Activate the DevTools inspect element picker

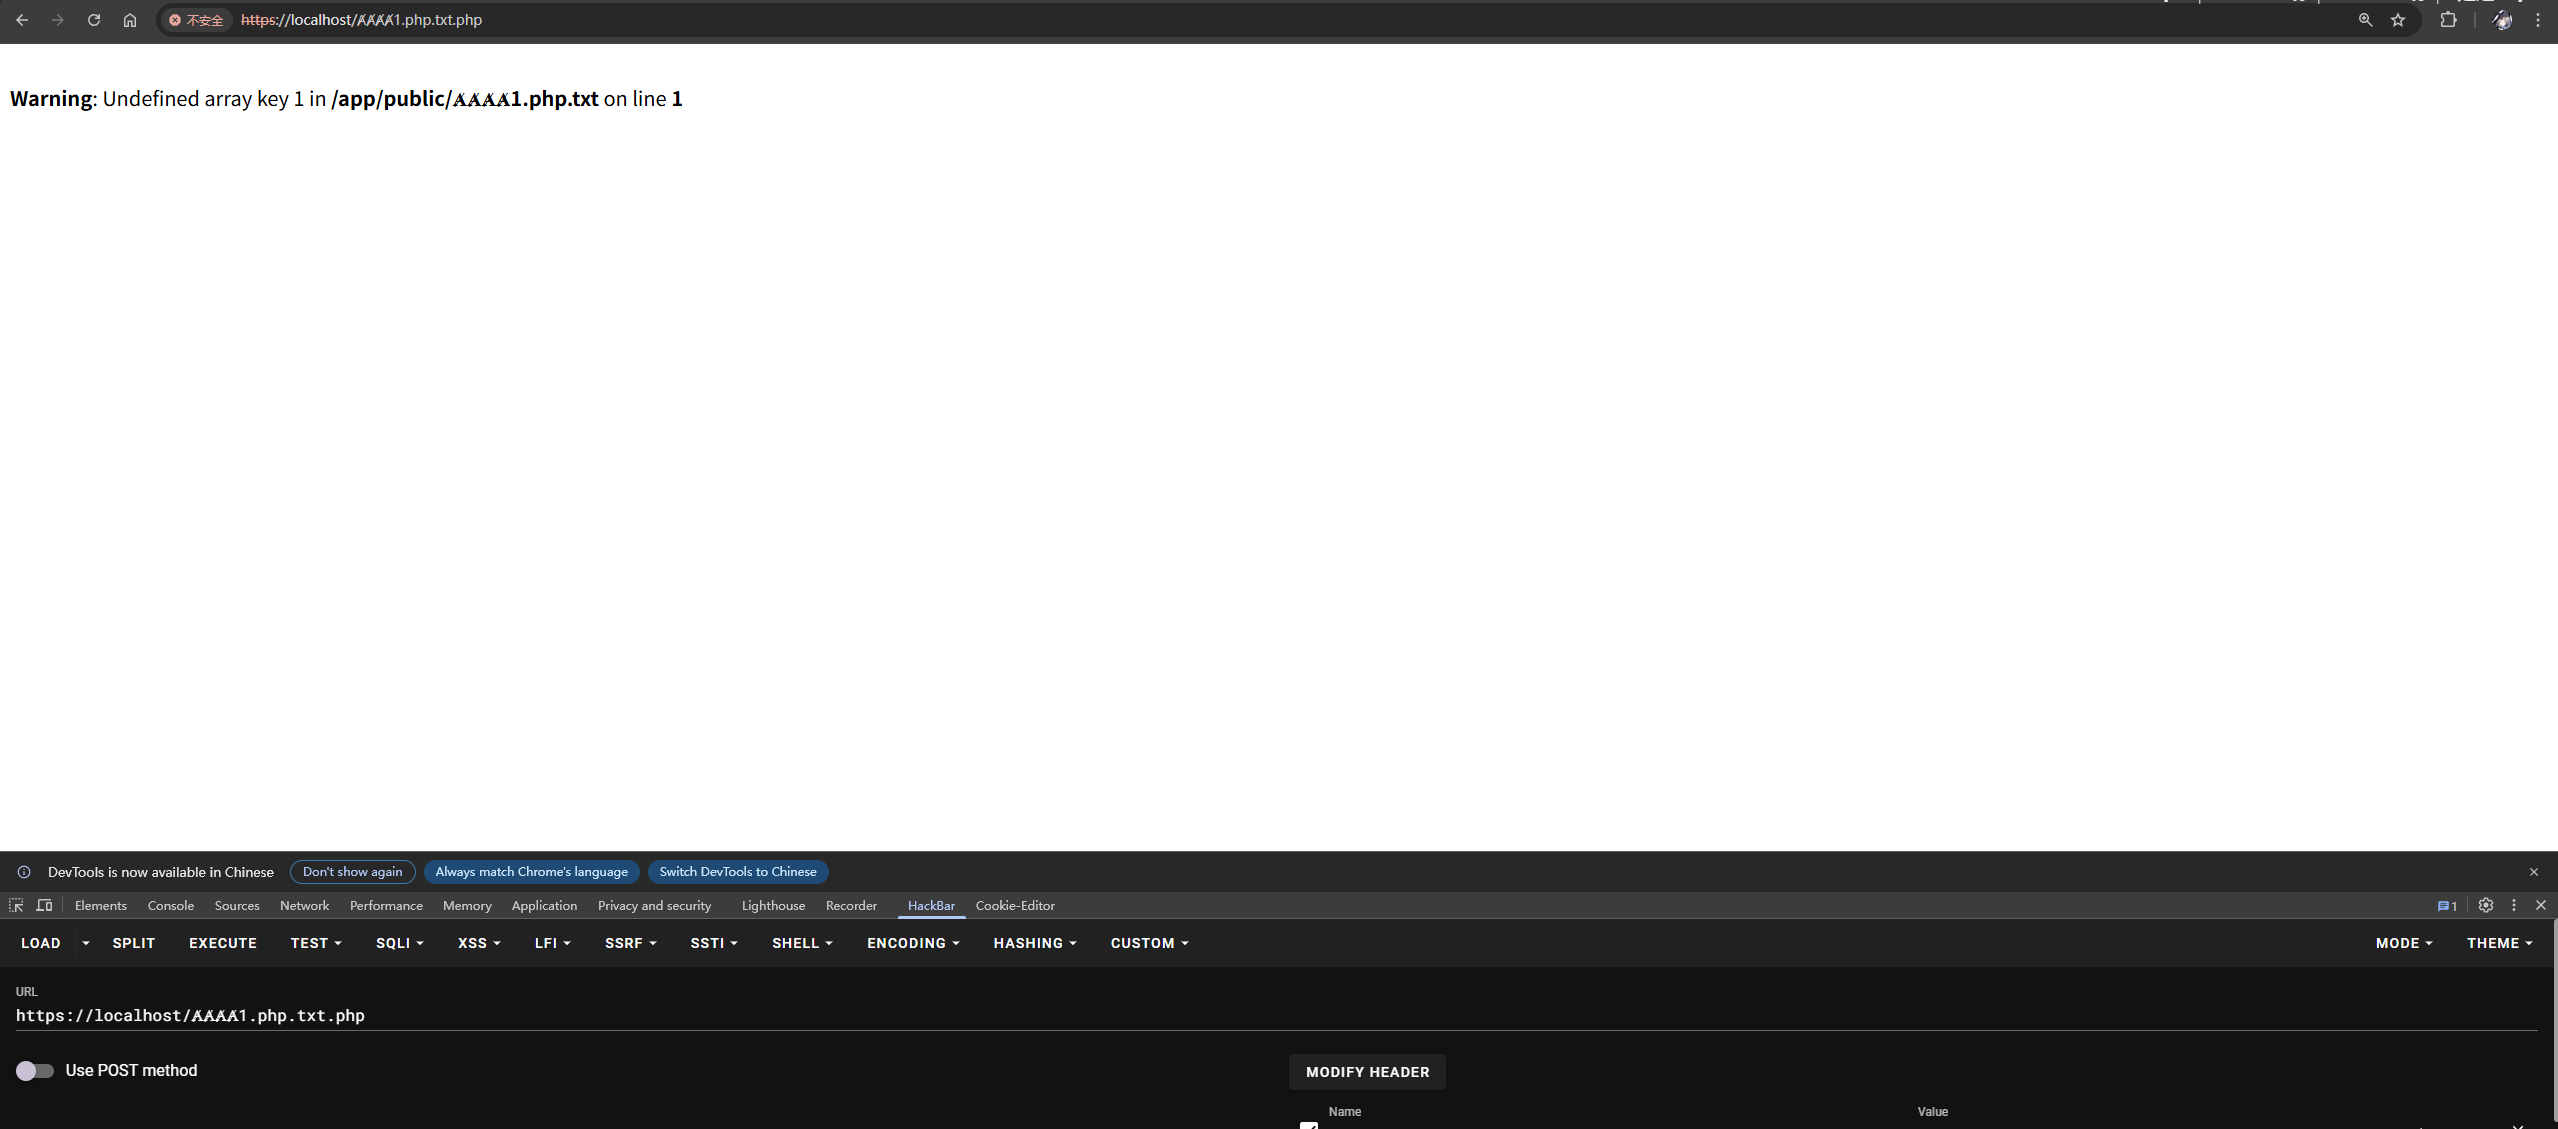(x=16, y=905)
